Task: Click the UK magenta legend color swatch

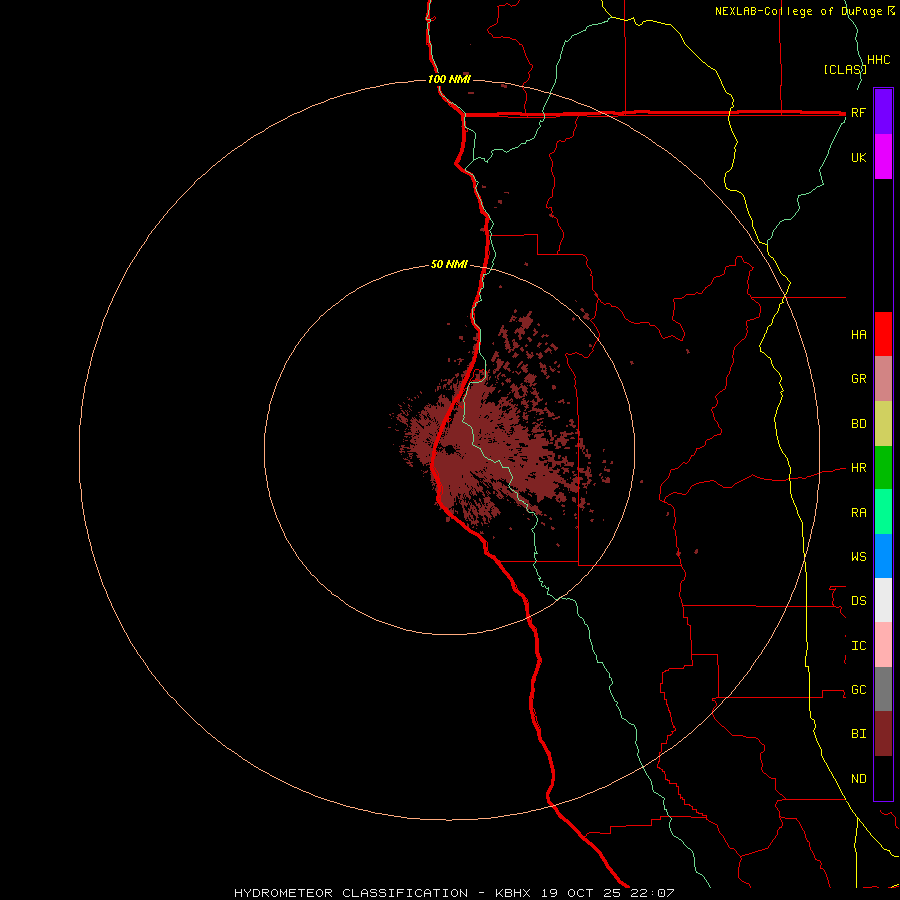Action: 883,157
